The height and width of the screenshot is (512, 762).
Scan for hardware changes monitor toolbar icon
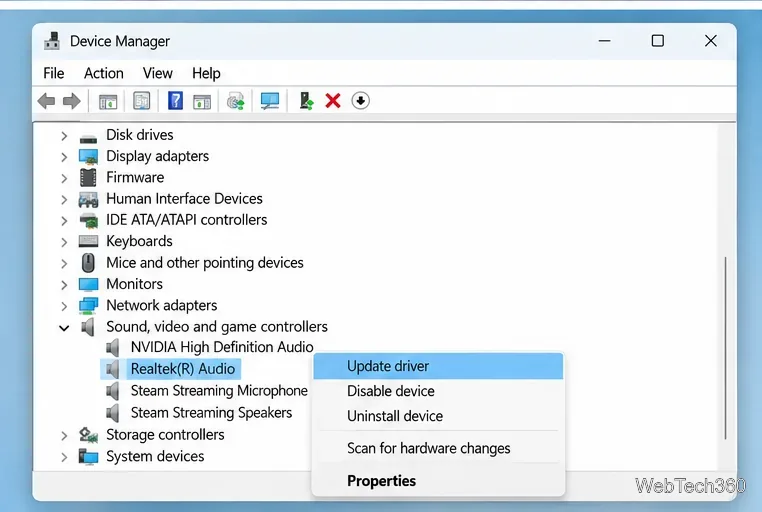(270, 101)
